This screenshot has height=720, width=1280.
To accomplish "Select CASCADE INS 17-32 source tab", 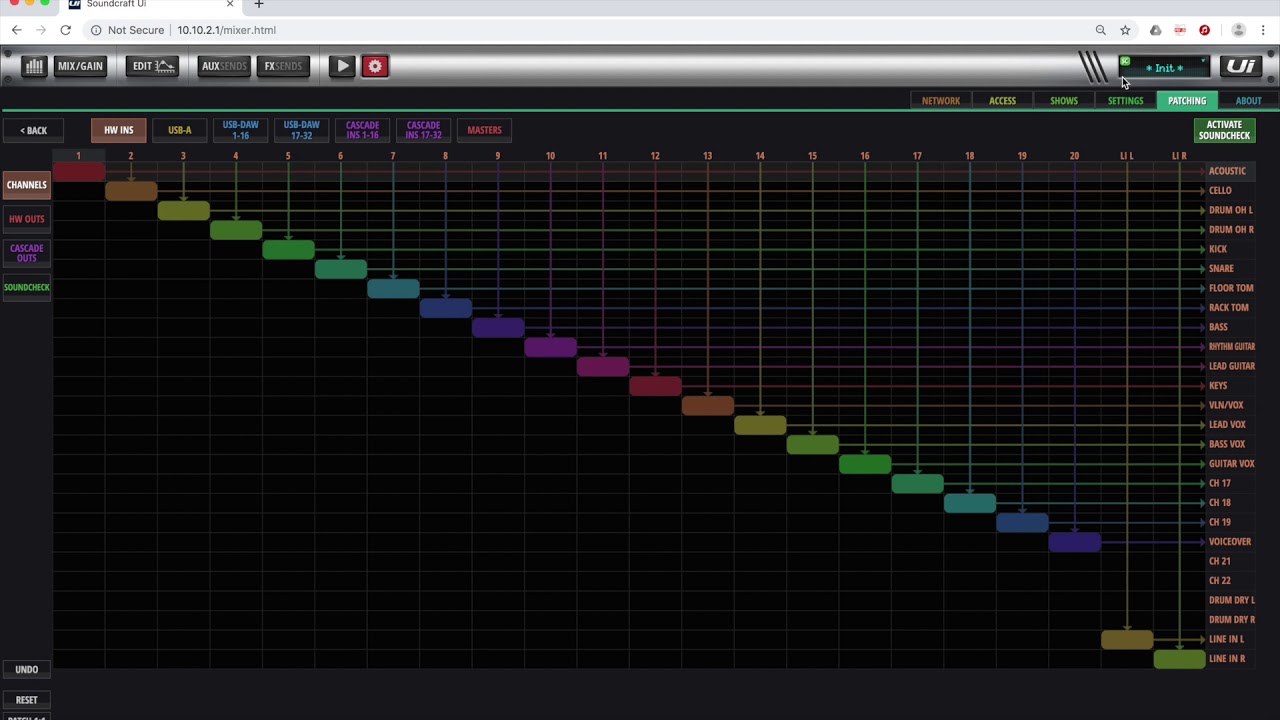I will (x=423, y=130).
